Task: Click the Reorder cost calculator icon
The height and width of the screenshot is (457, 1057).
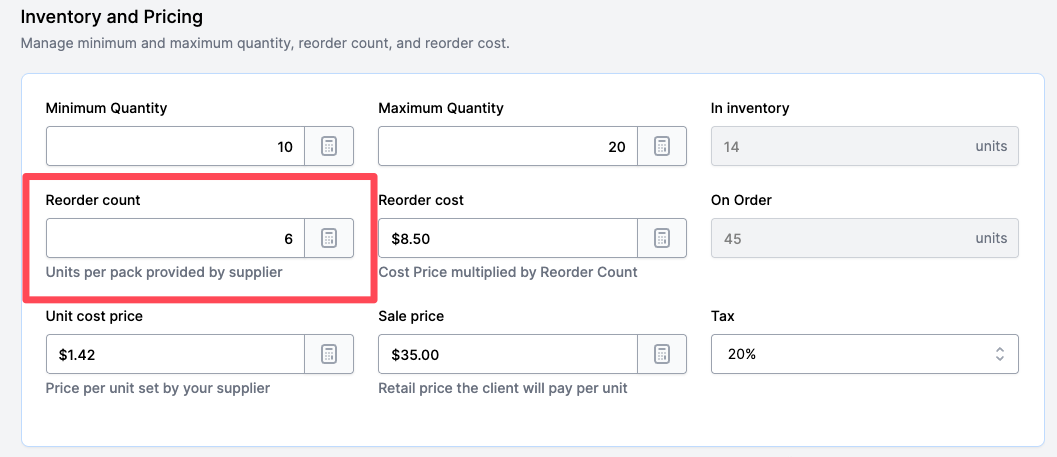Action: [661, 239]
